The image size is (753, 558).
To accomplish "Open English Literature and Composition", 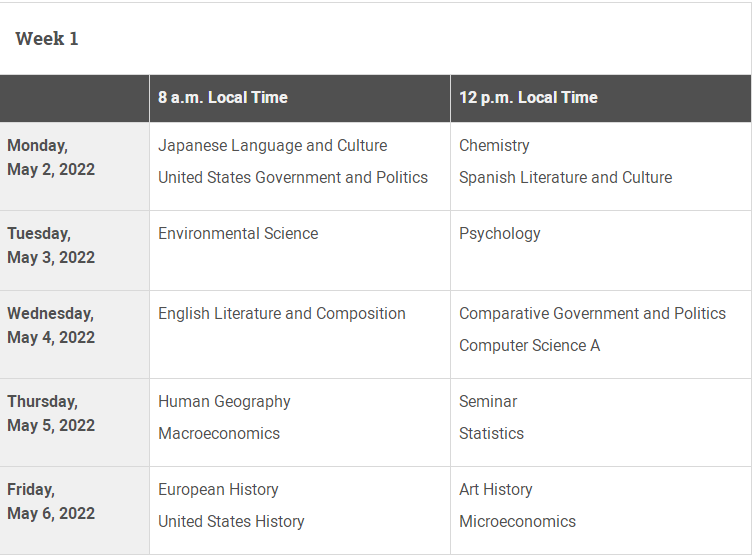I will coord(282,314).
